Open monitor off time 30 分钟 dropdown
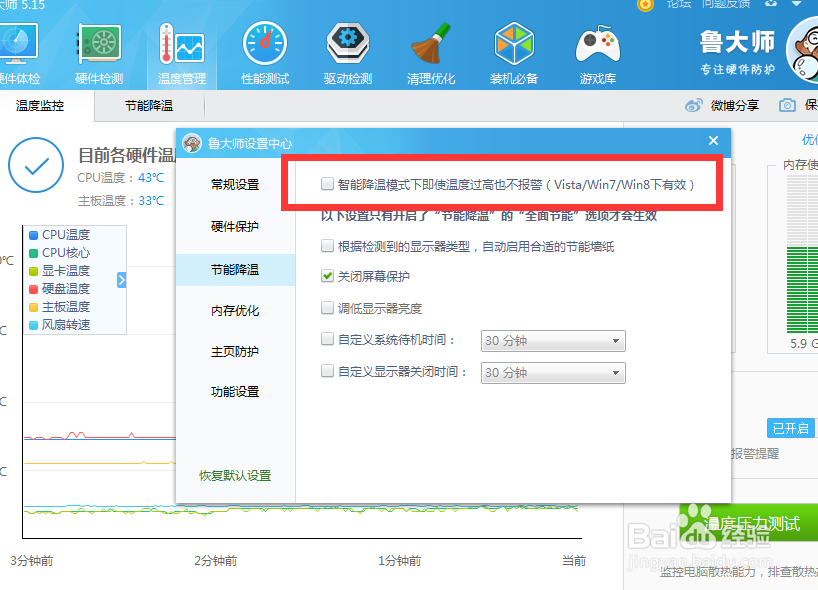This screenshot has width=818, height=590. tap(553, 372)
